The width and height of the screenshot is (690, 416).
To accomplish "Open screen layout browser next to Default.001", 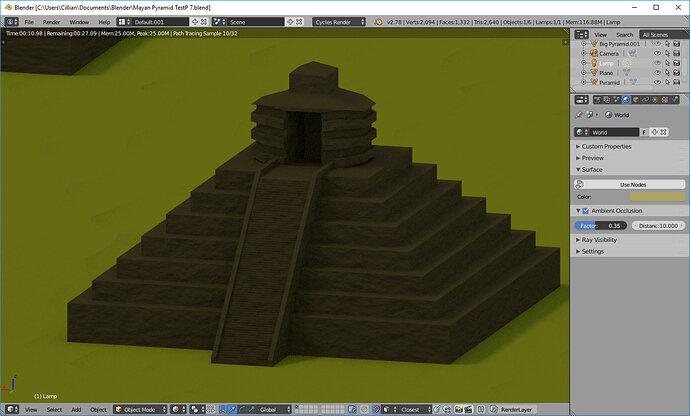I will pos(123,22).
